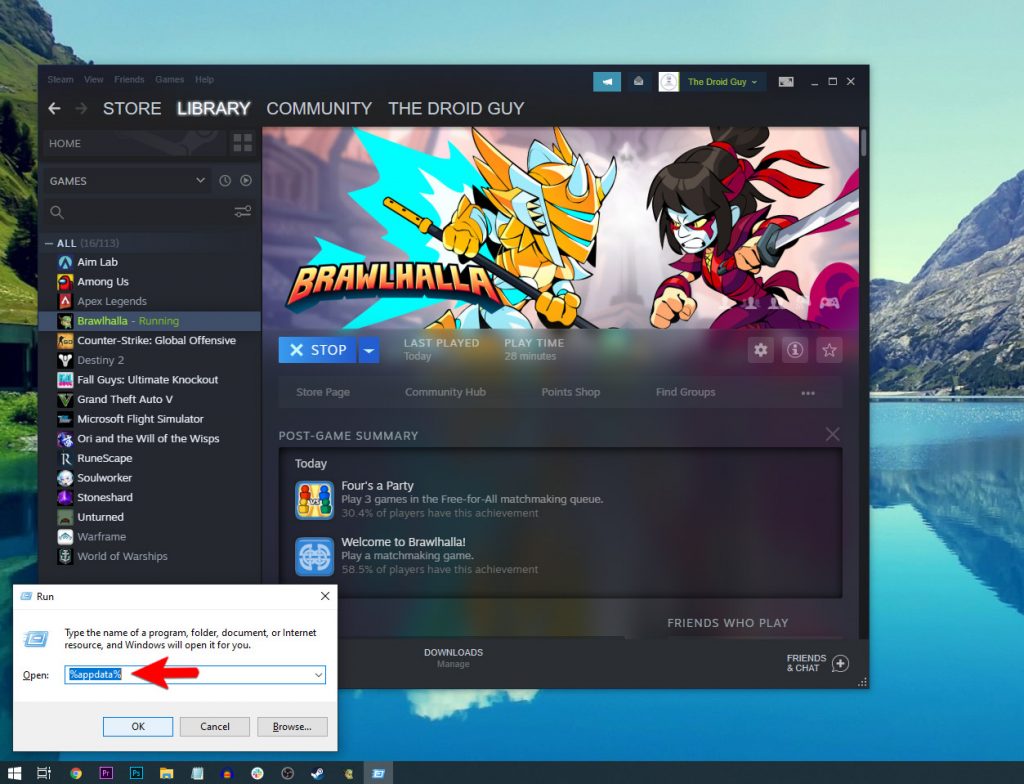Click Welcome to Brawlhalla achievement icon
The image size is (1024, 784).
click(314, 557)
